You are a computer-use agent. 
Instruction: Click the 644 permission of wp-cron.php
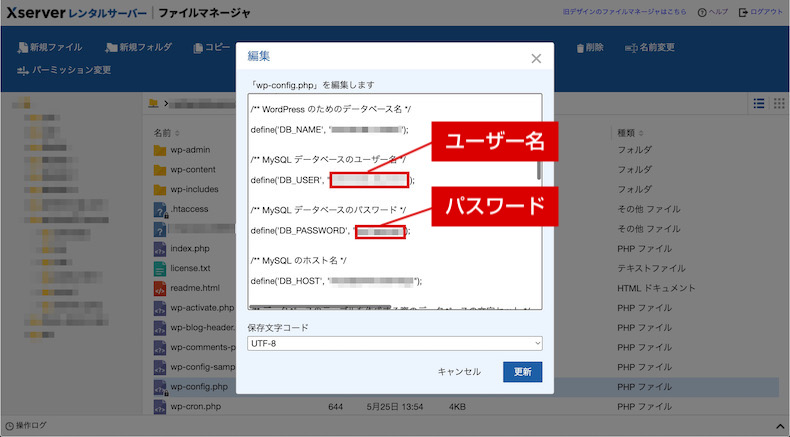(336, 407)
